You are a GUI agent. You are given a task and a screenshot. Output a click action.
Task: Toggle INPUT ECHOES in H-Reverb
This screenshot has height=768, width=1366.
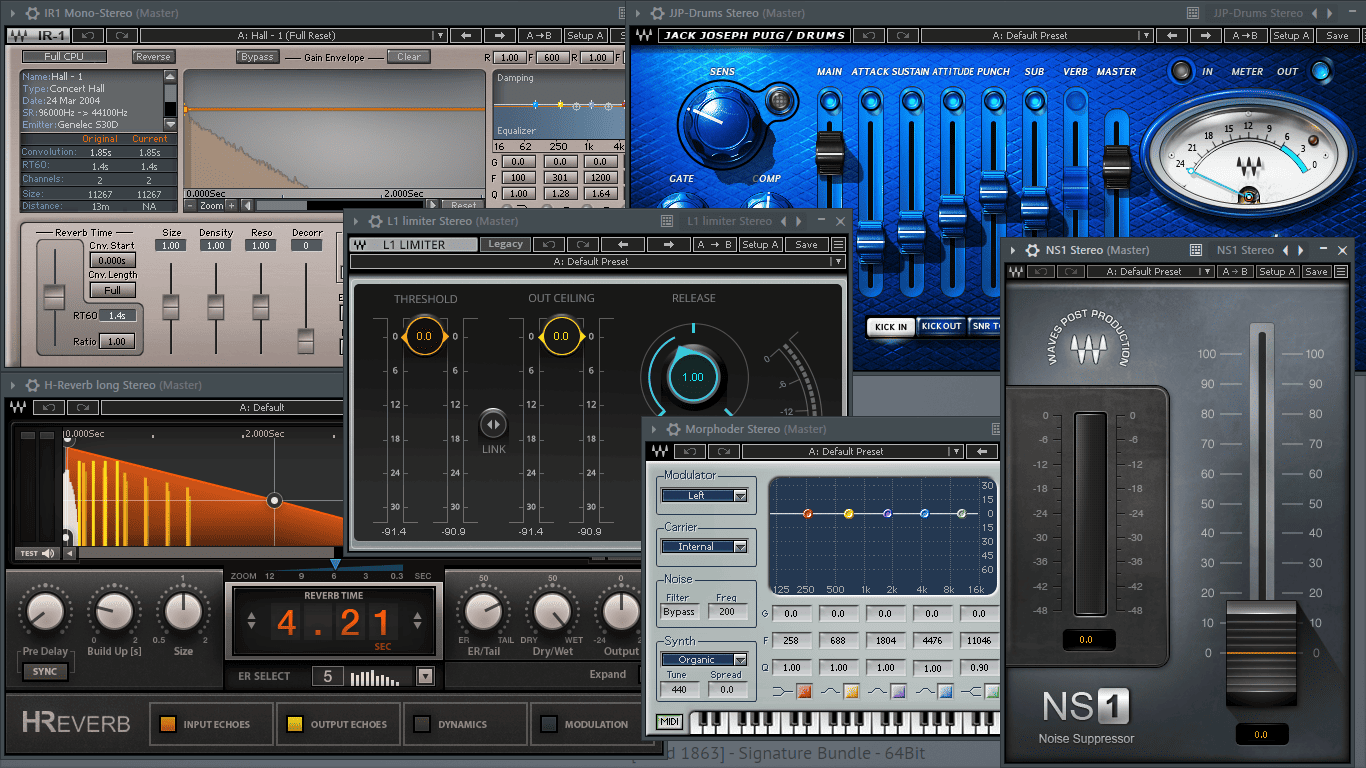pos(168,724)
